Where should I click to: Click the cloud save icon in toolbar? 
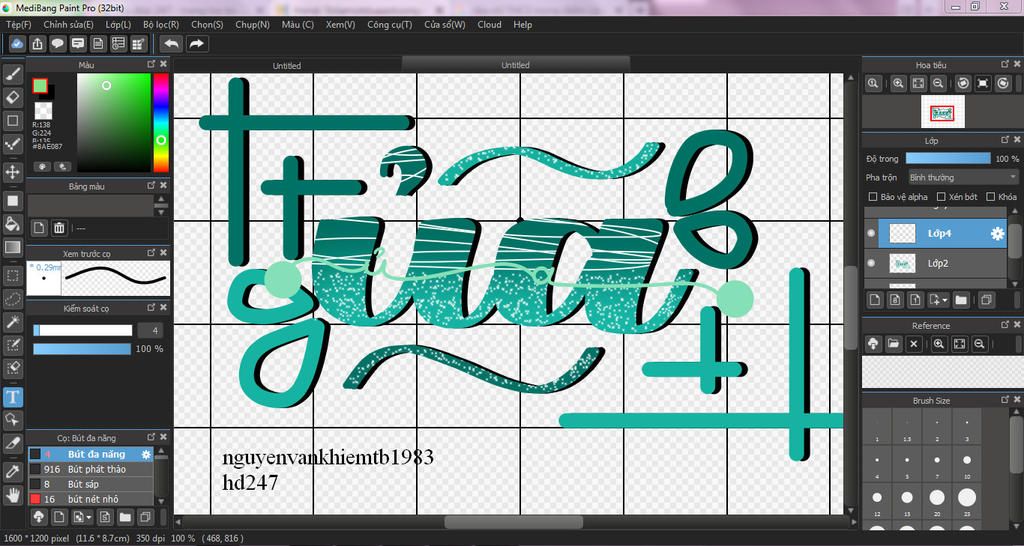point(18,44)
